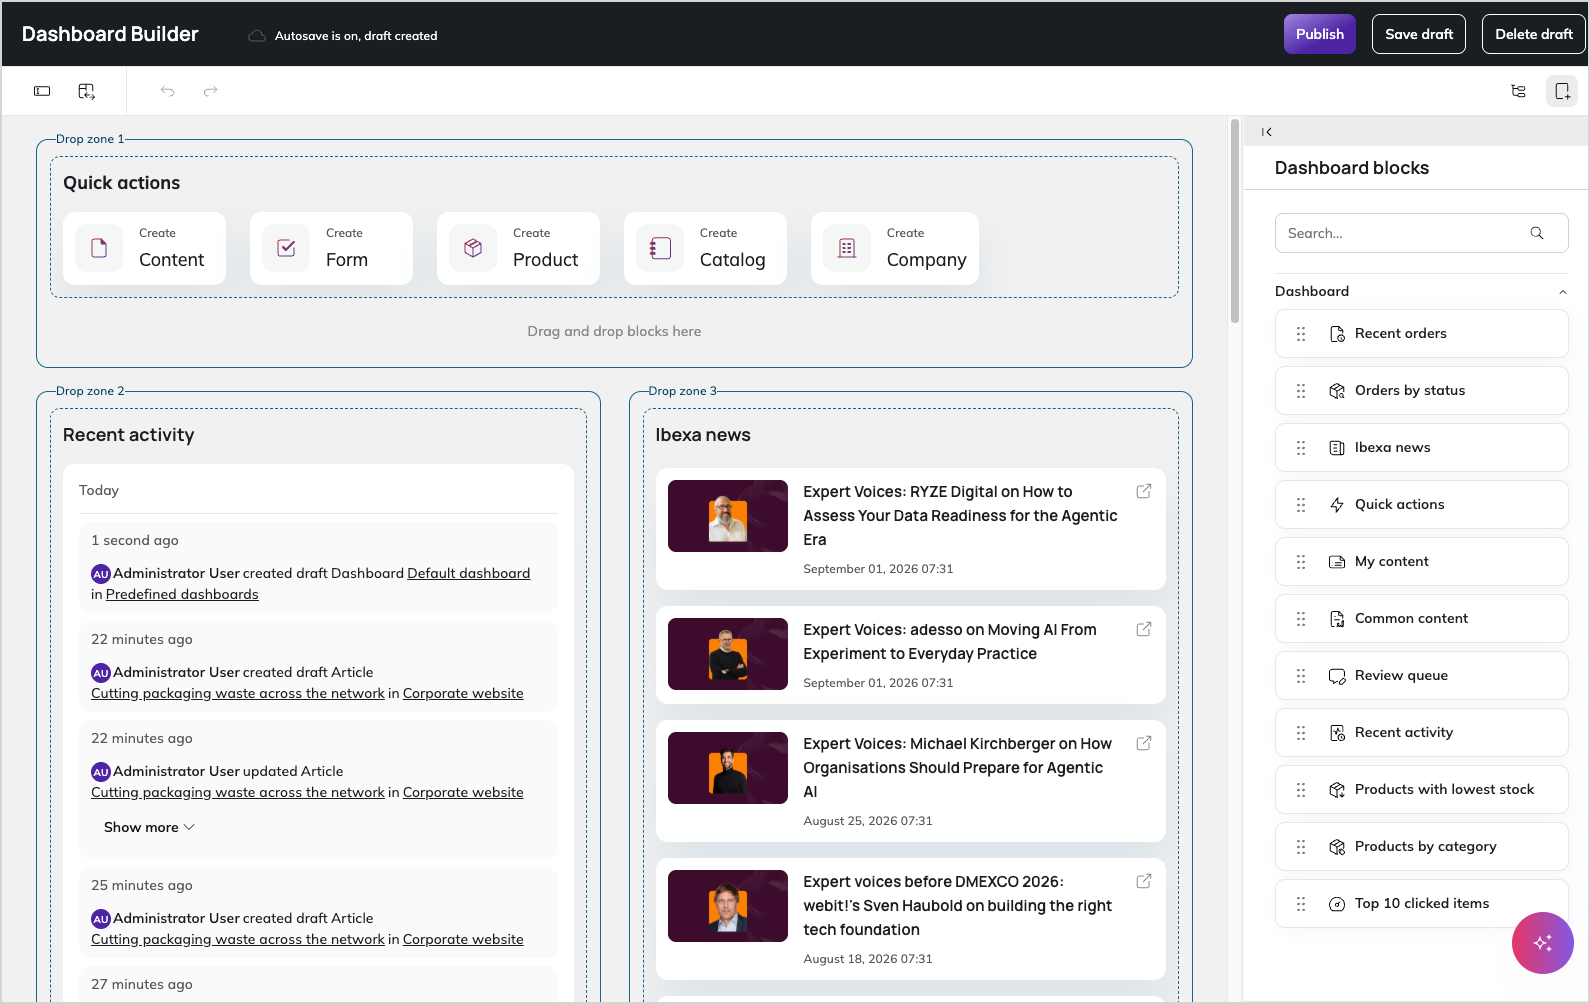Click Dashboard Builder title
The height and width of the screenshot is (1004, 1590).
coord(110,34)
